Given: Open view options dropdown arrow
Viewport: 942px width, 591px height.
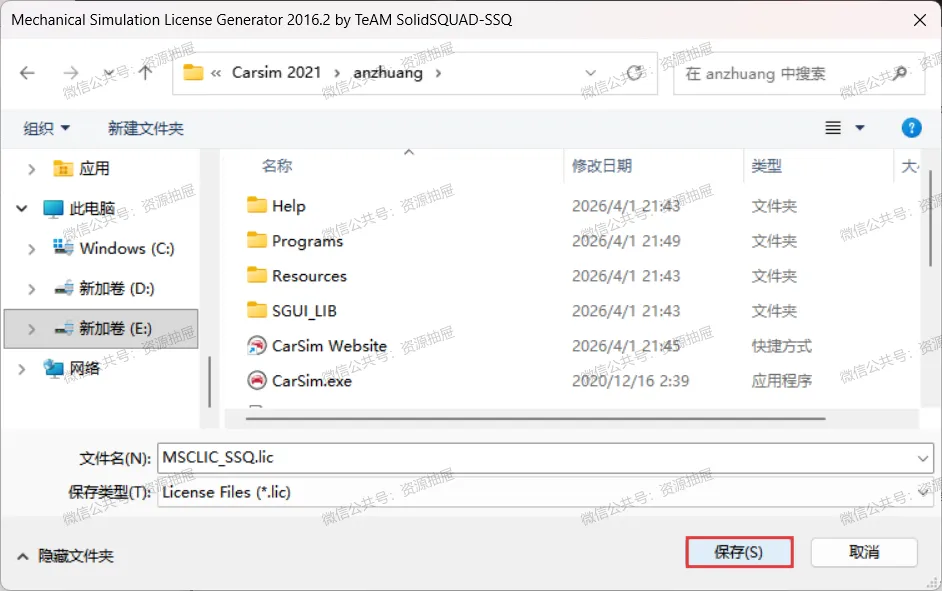Looking at the screenshot, I should click(x=860, y=128).
